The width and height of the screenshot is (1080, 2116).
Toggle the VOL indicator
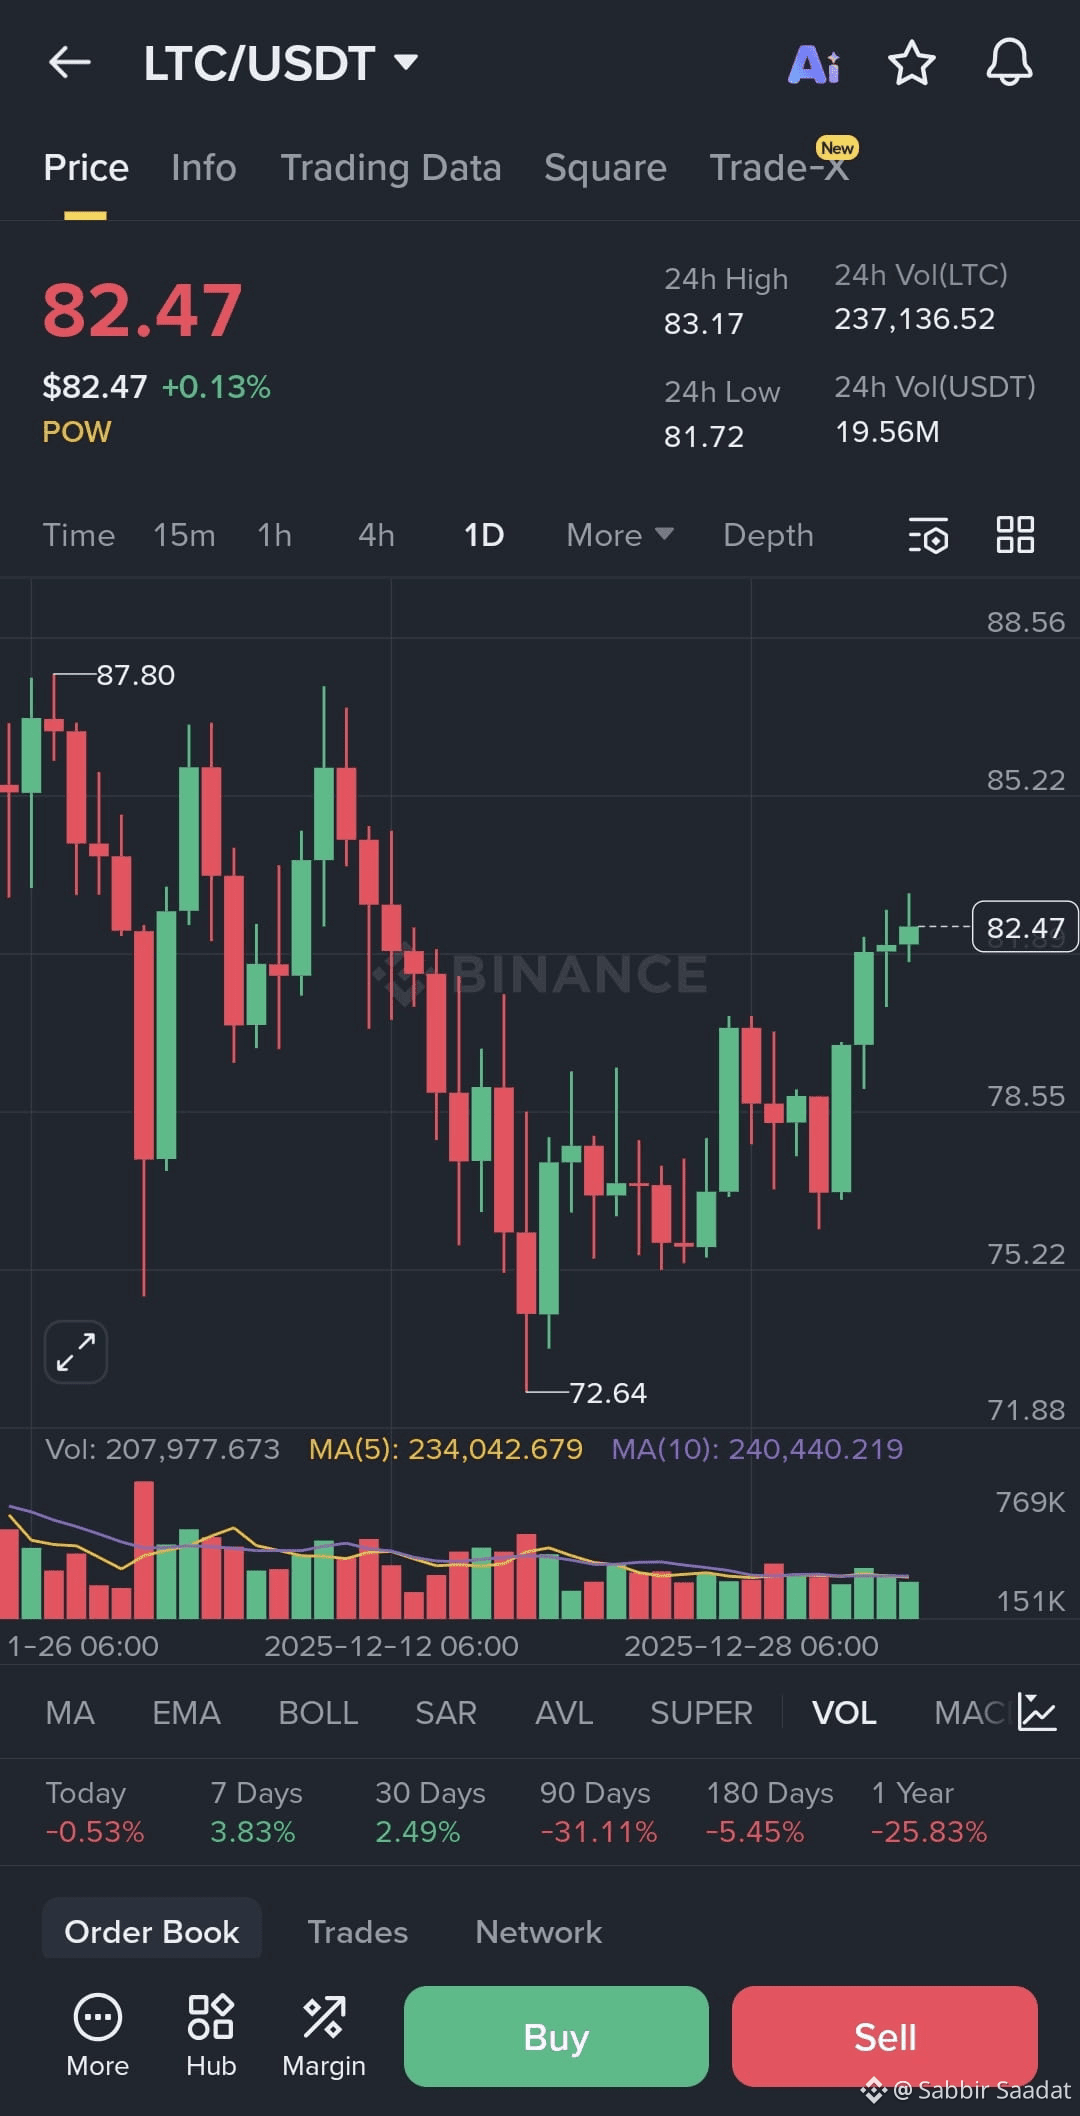point(844,1713)
